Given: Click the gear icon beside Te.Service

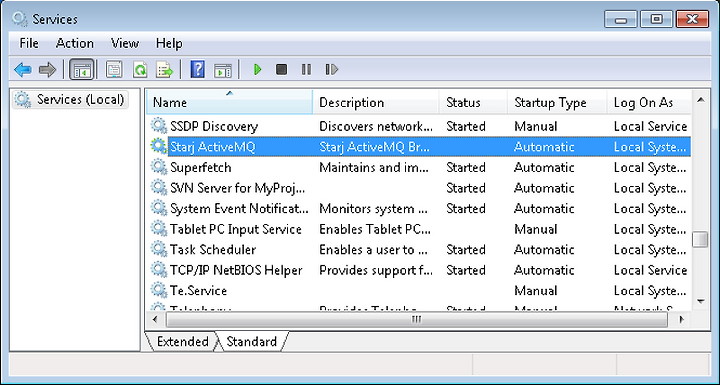Looking at the screenshot, I should (159, 290).
